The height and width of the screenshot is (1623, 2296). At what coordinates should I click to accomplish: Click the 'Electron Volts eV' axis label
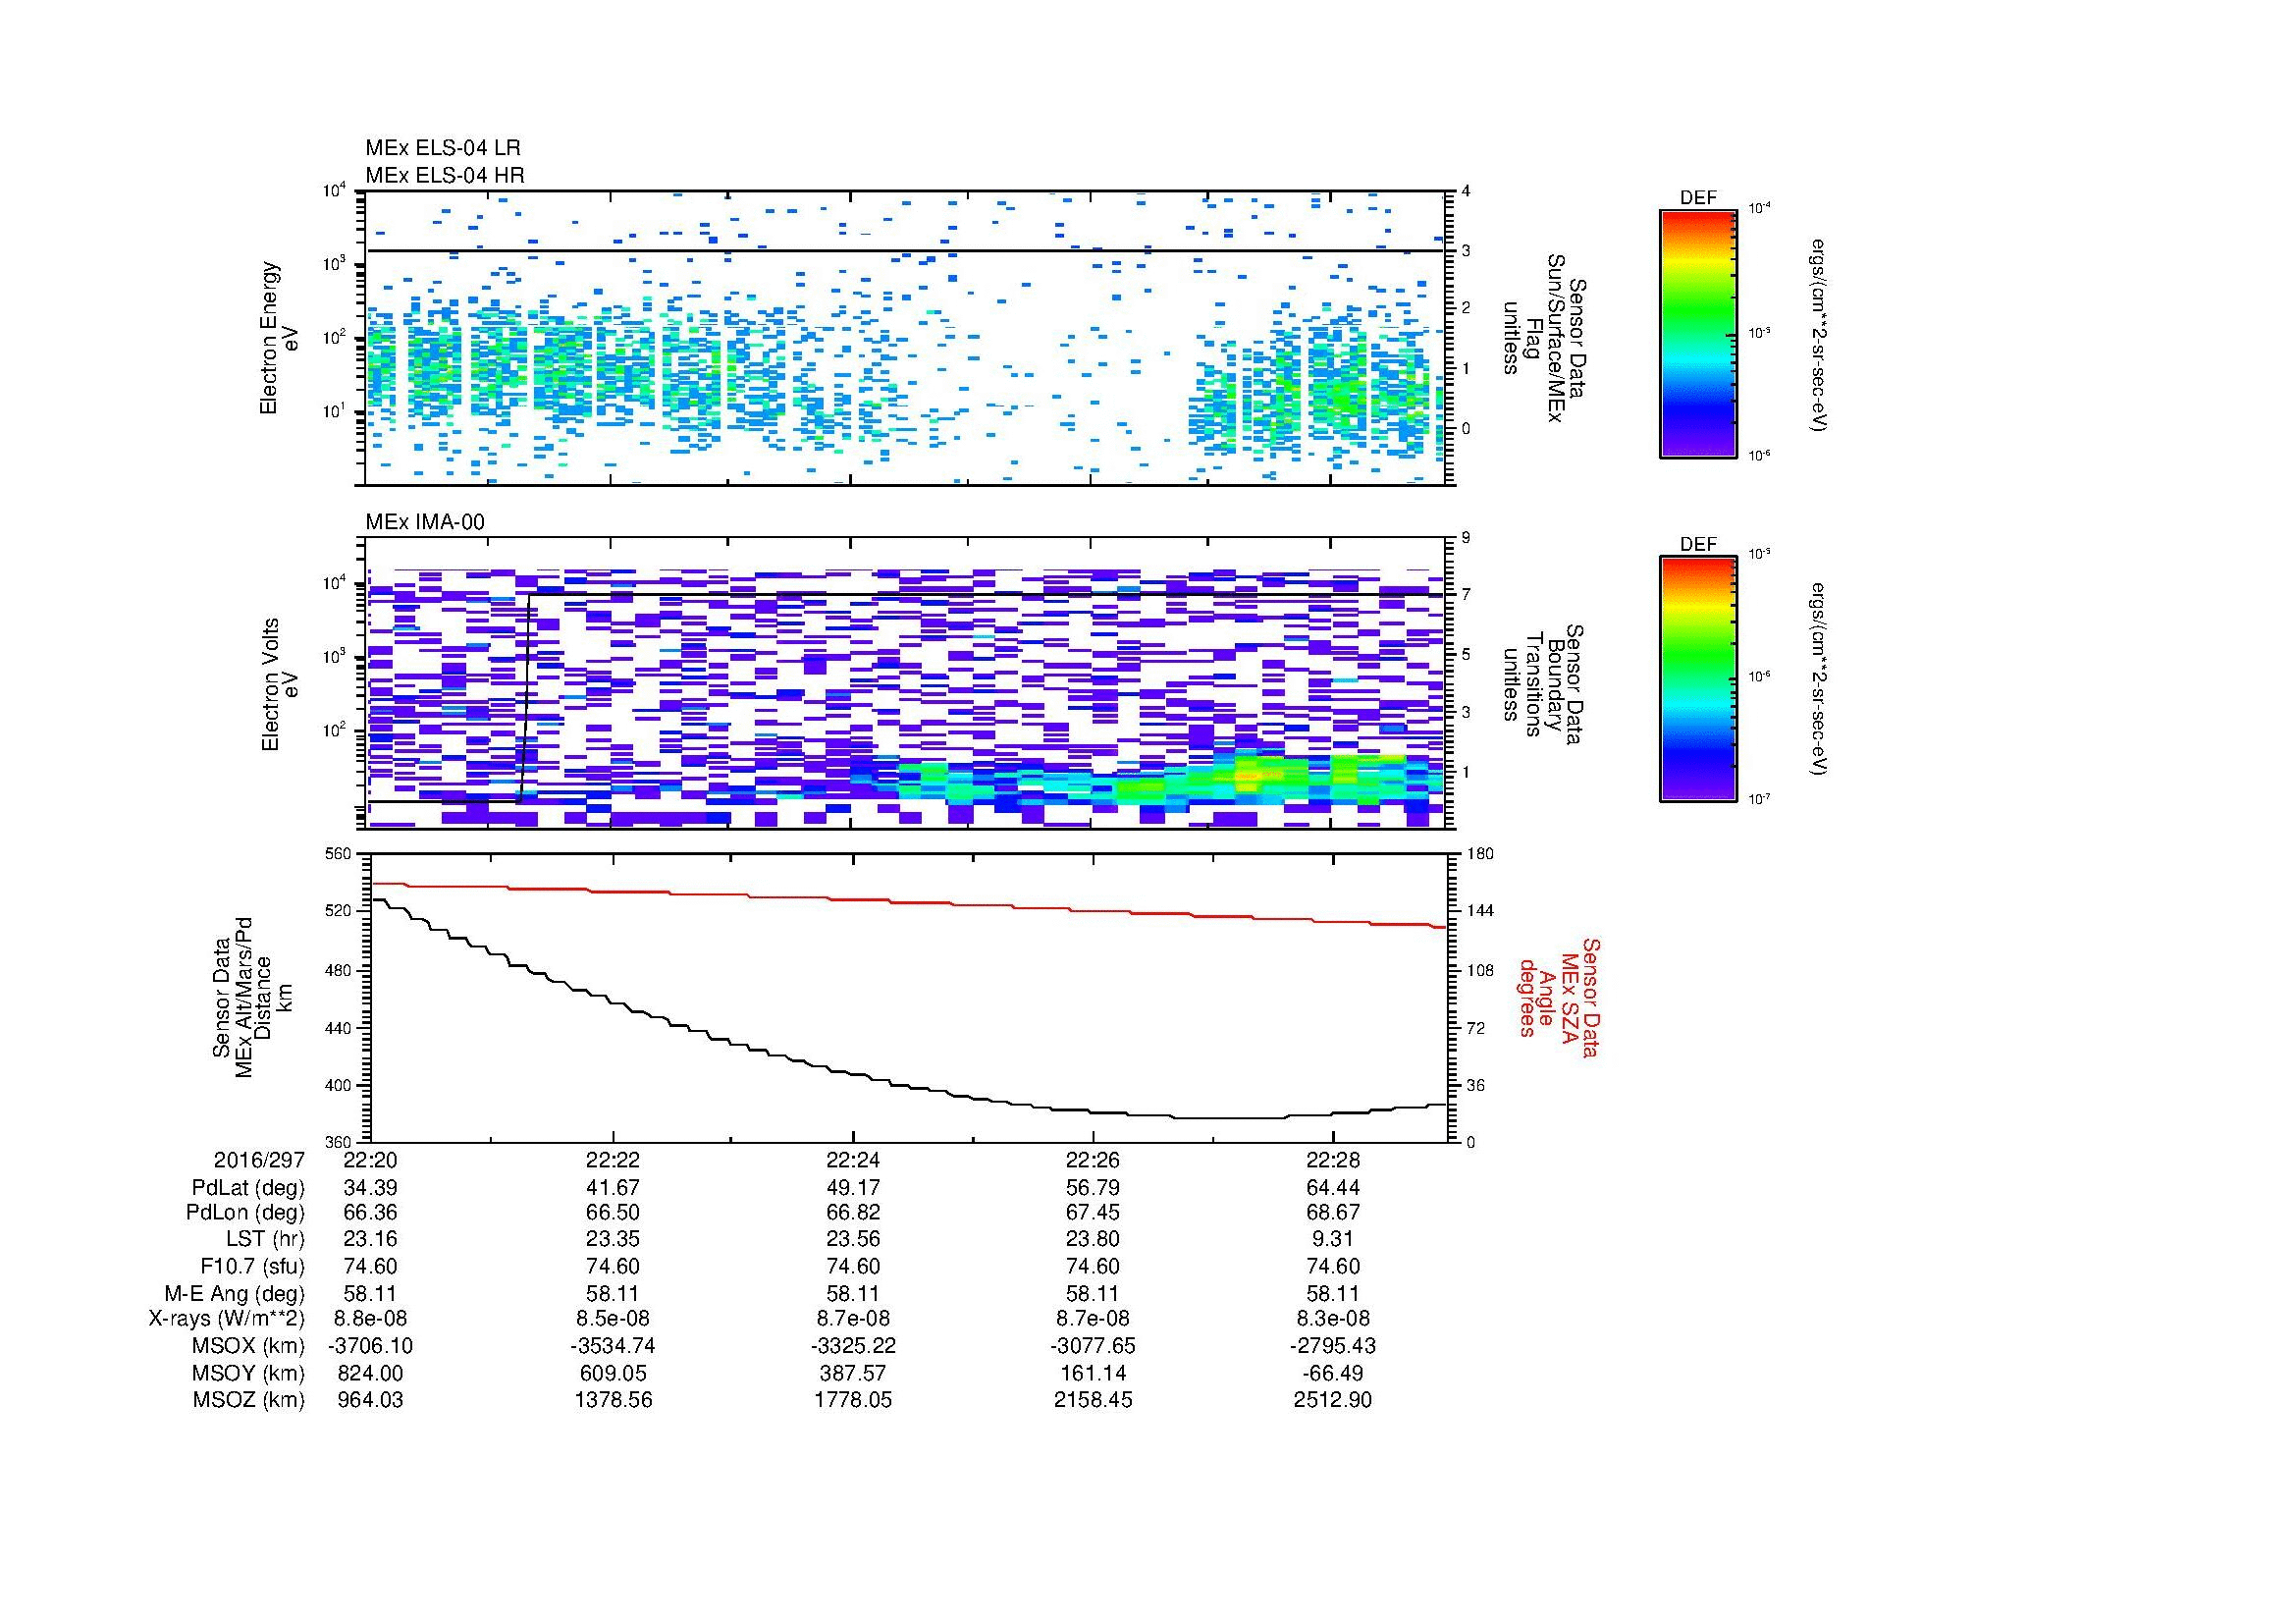coord(280,685)
